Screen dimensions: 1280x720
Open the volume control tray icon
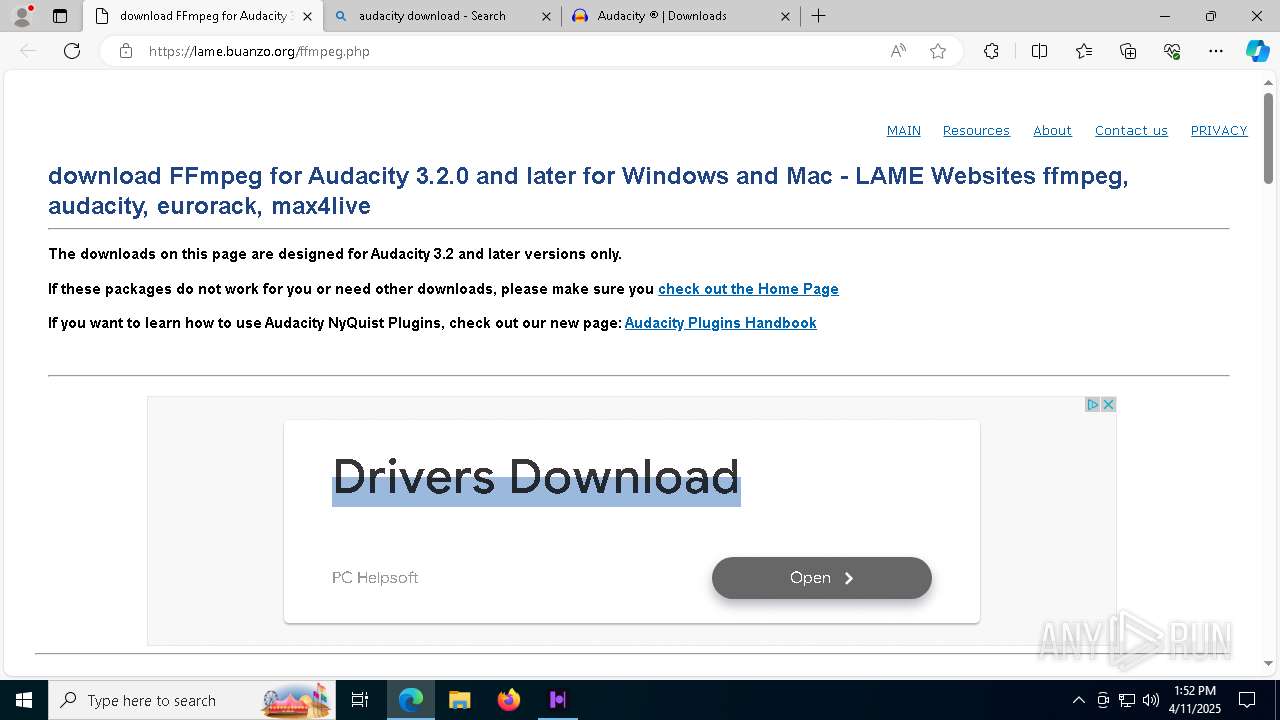(1151, 700)
